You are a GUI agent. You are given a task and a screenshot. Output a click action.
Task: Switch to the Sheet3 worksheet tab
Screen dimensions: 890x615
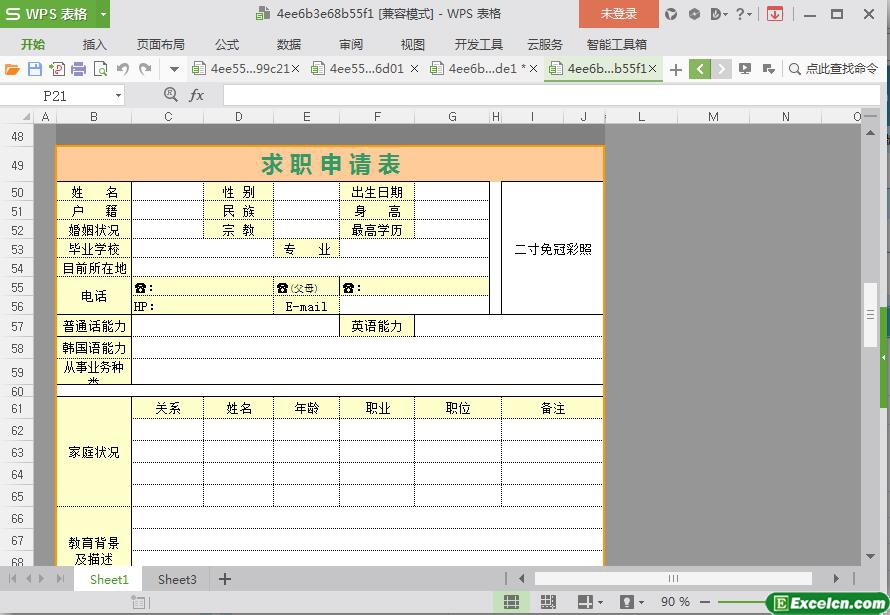177,579
